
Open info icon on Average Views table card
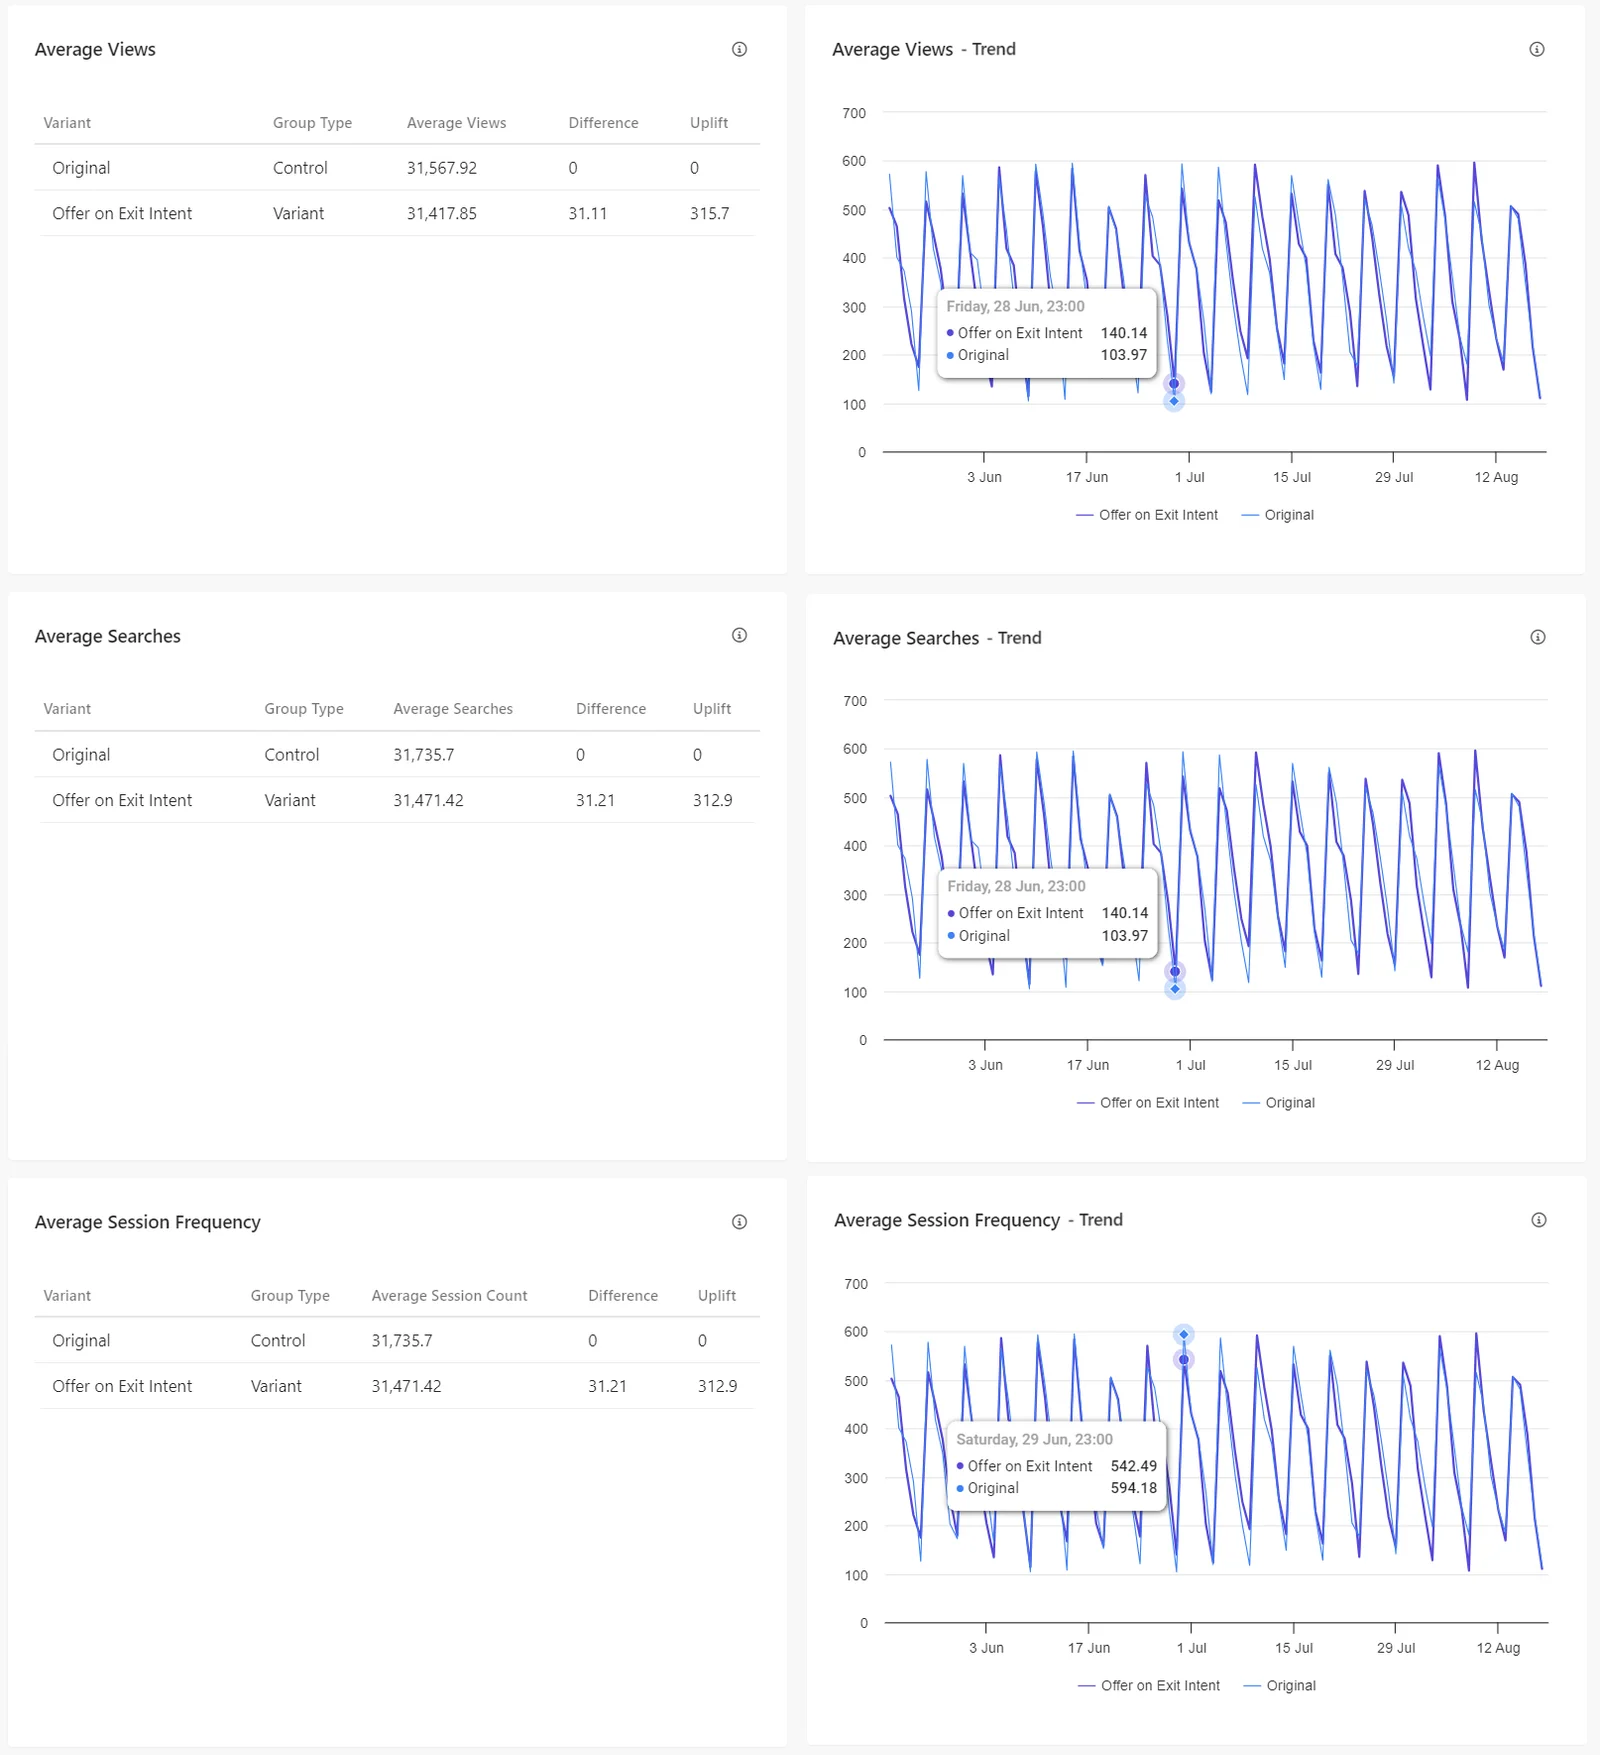[x=739, y=49]
